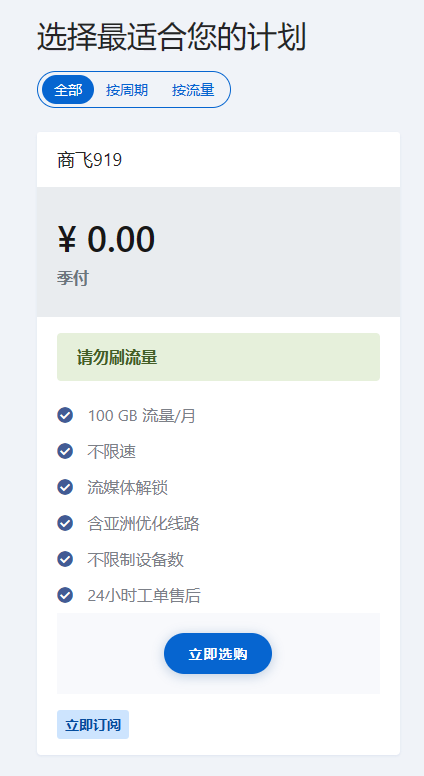Click the 选择最适合您的计划 heading
424x776 pixels.
point(171,37)
